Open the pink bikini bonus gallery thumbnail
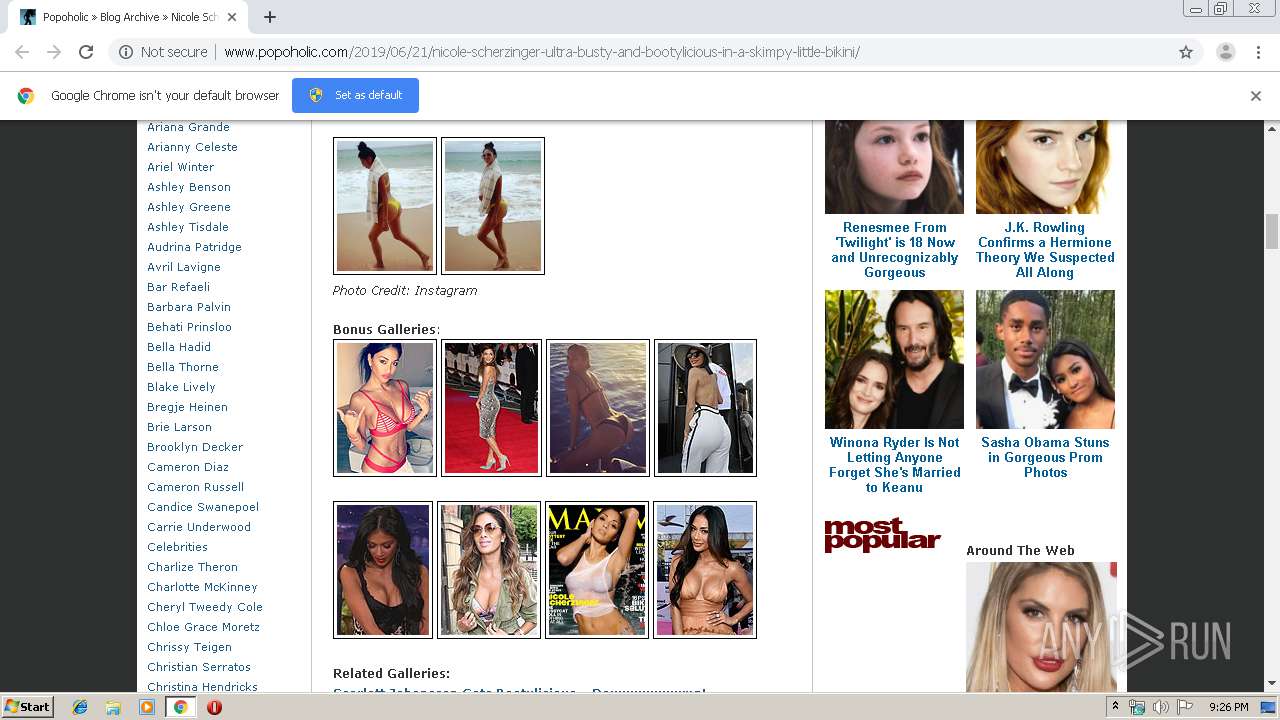Viewport: 1280px width, 720px height. coord(385,408)
